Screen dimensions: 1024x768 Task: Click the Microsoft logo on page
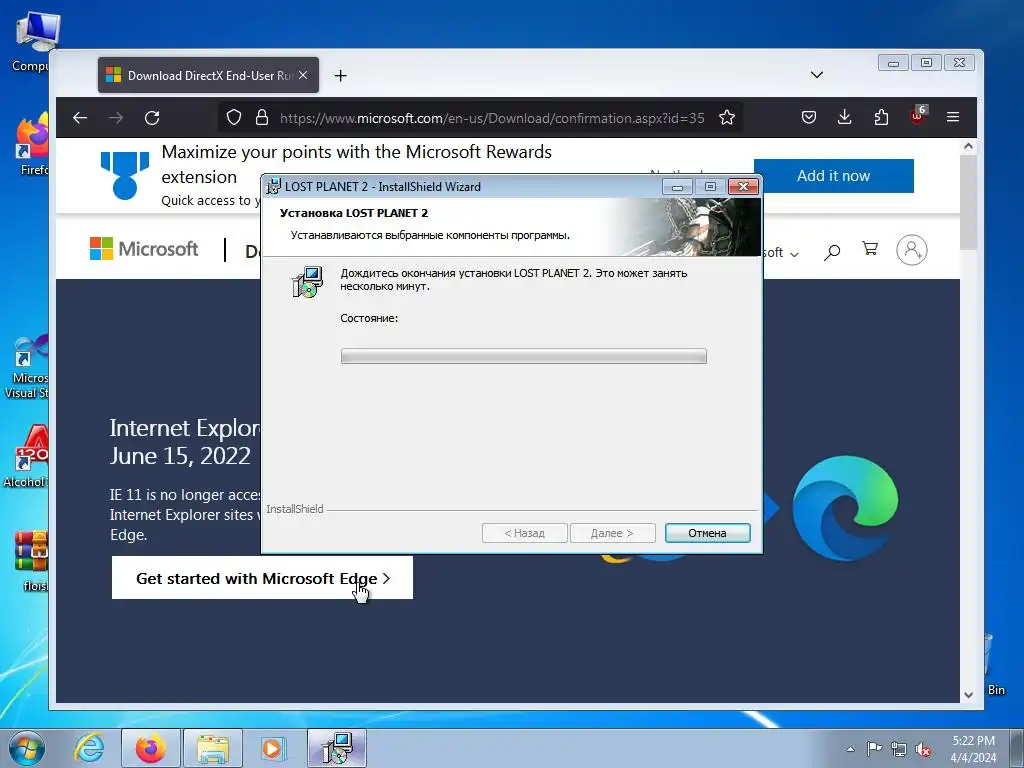click(x=144, y=249)
